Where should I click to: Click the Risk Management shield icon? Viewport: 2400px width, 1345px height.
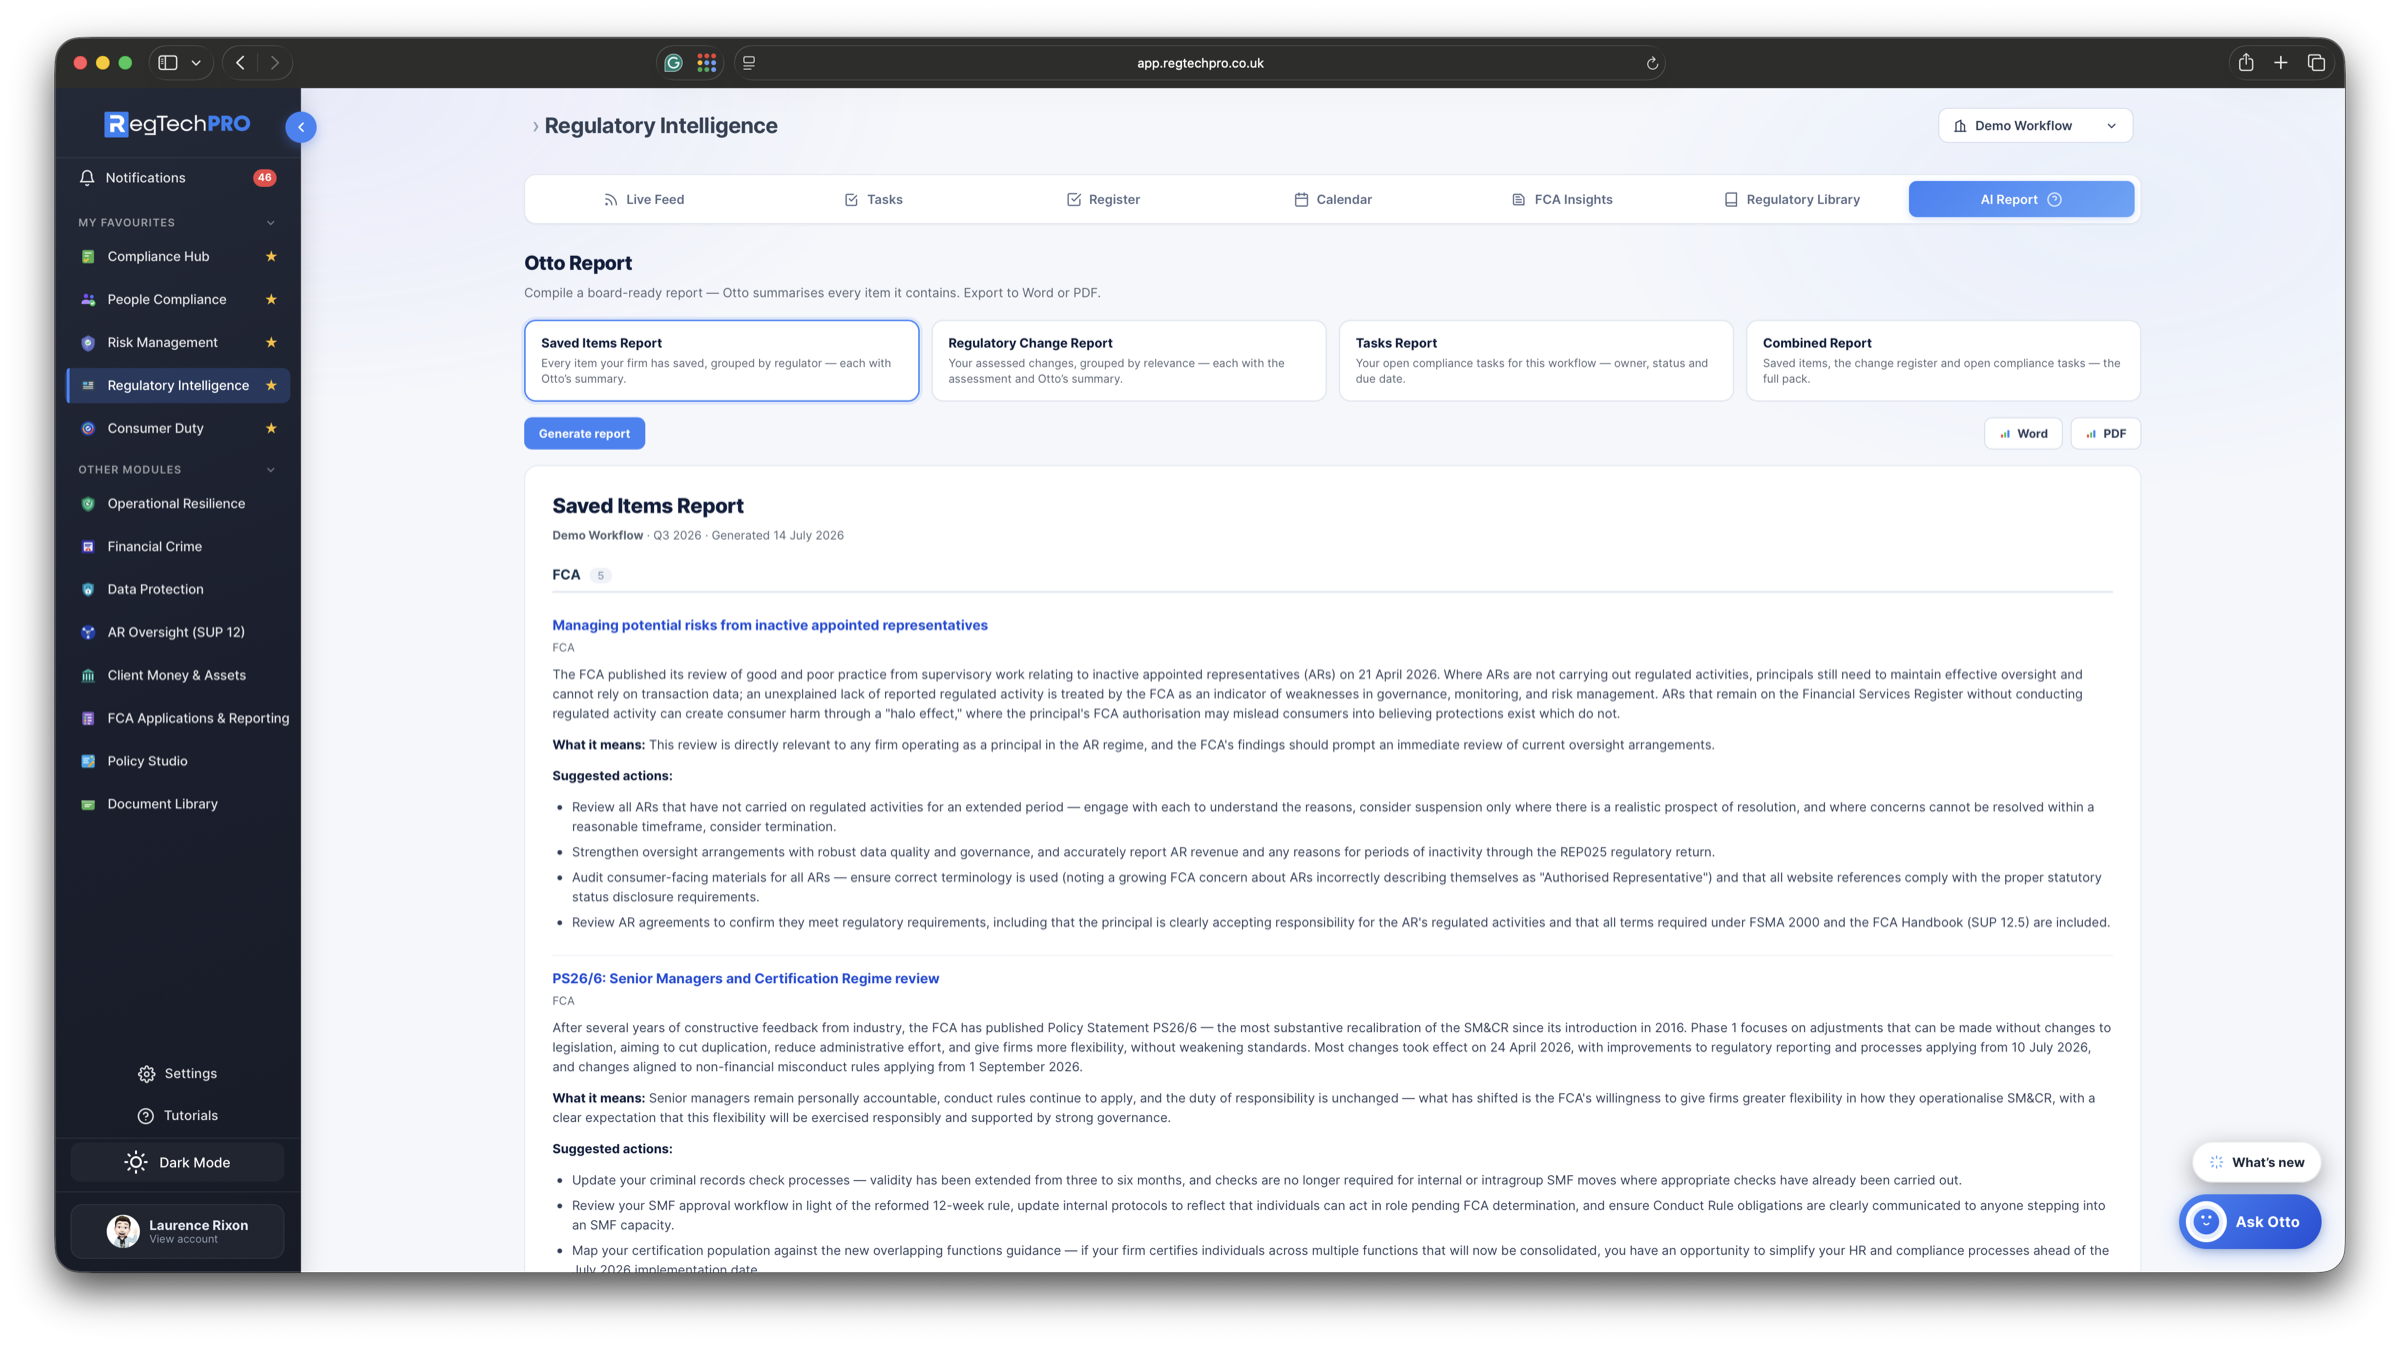tap(88, 342)
